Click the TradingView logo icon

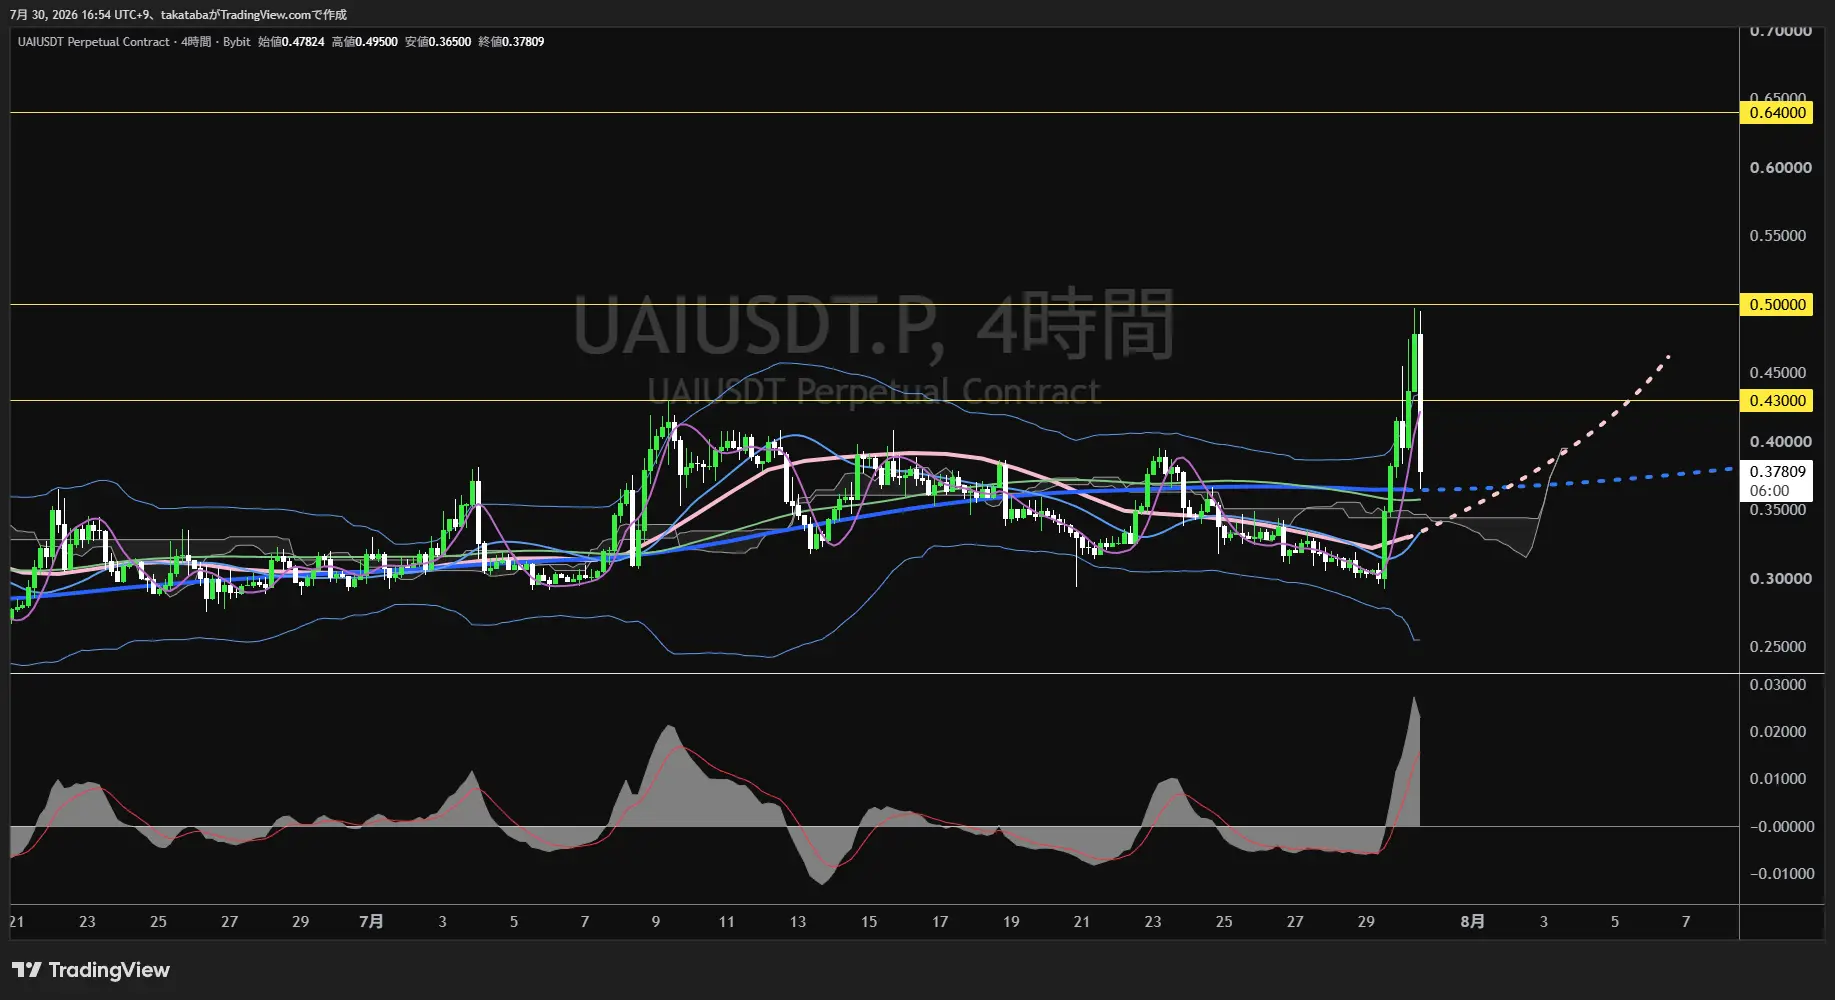pyautogui.click(x=27, y=969)
